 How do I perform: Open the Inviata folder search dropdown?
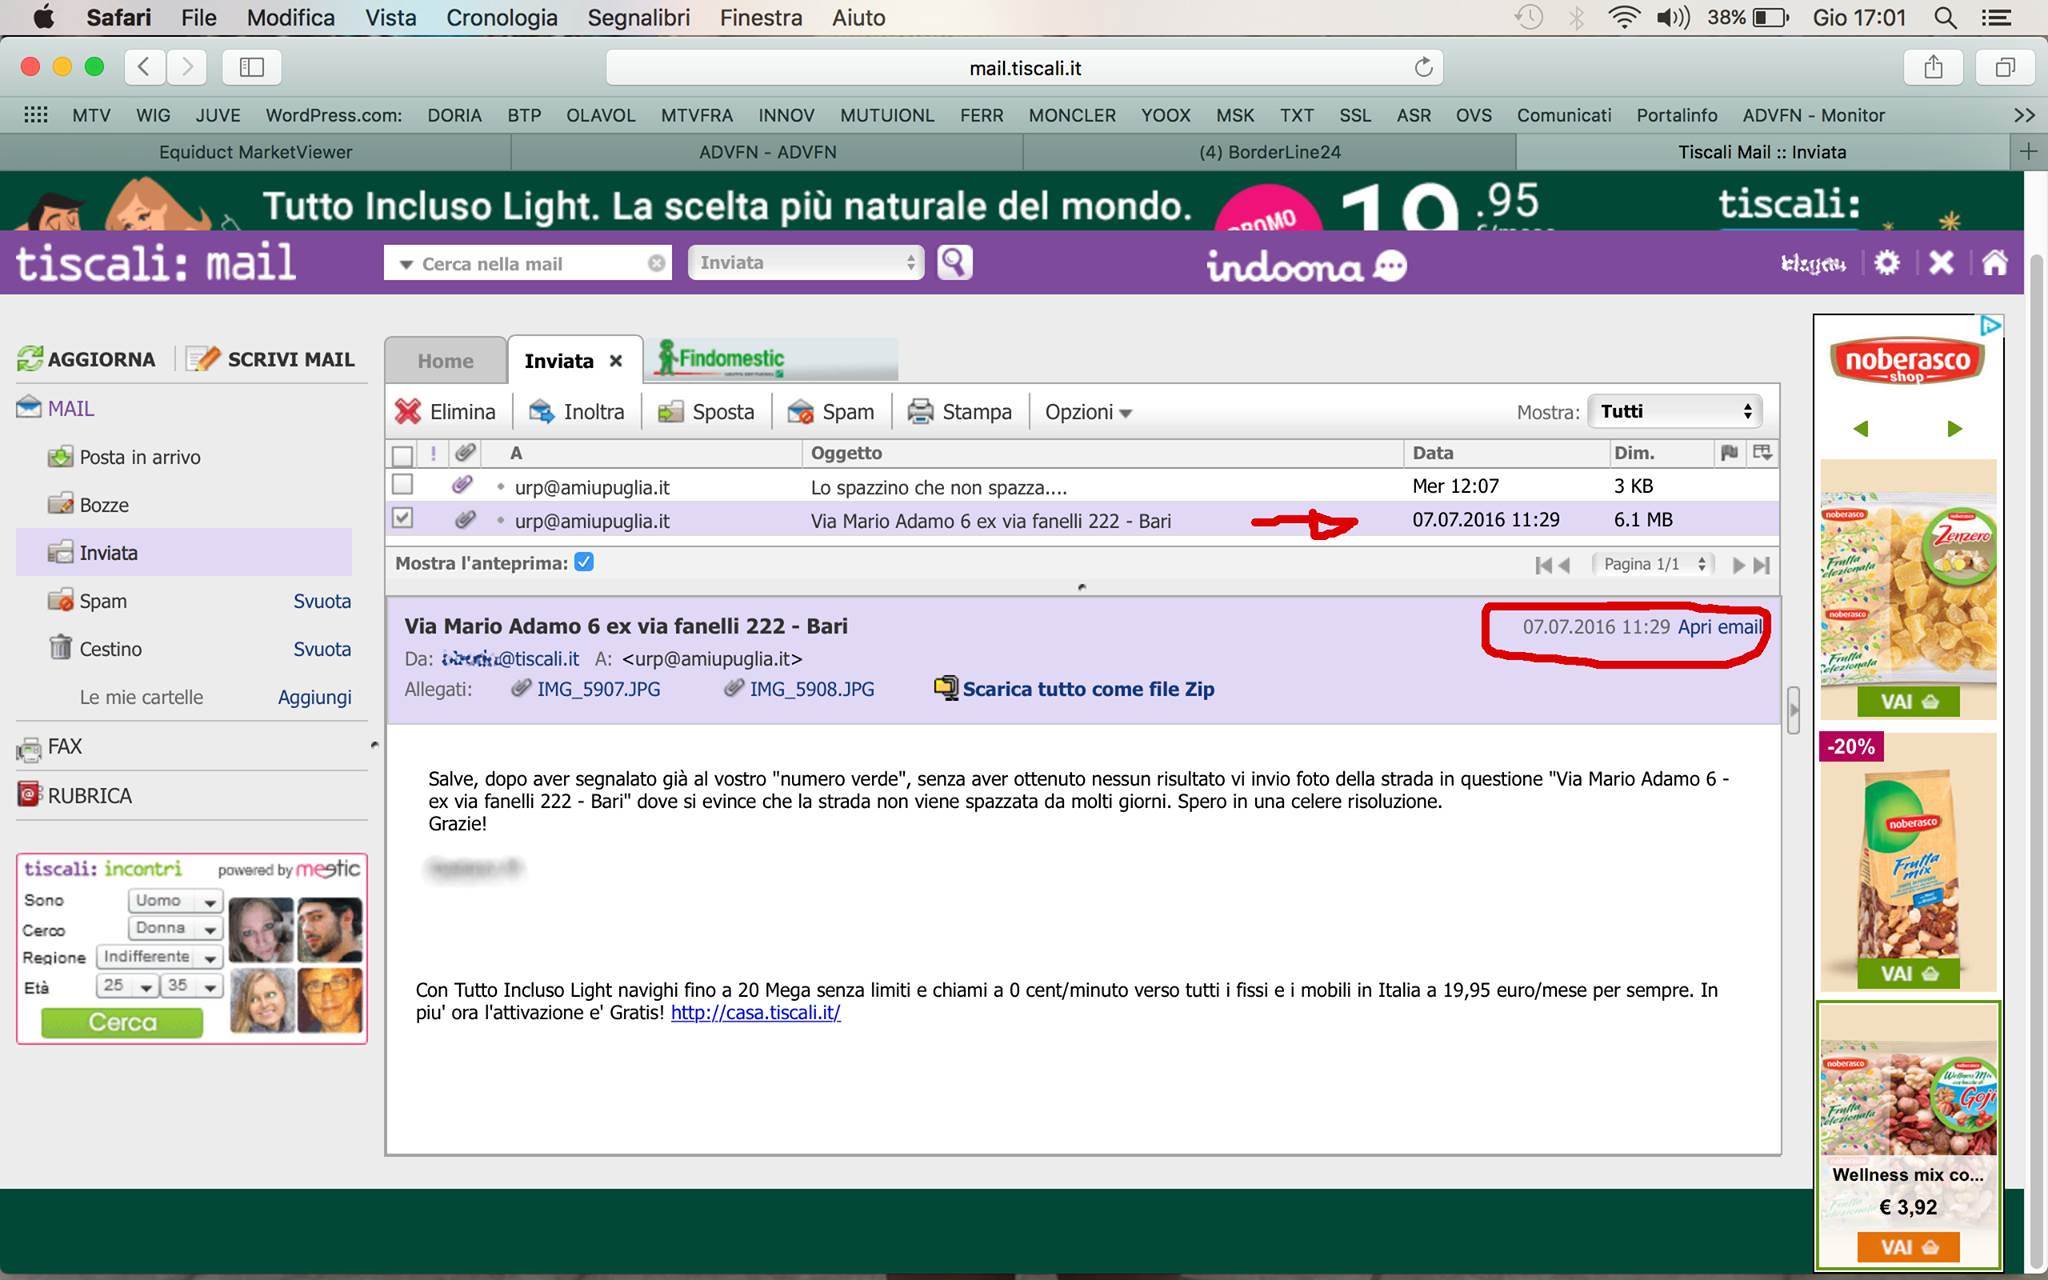point(806,263)
